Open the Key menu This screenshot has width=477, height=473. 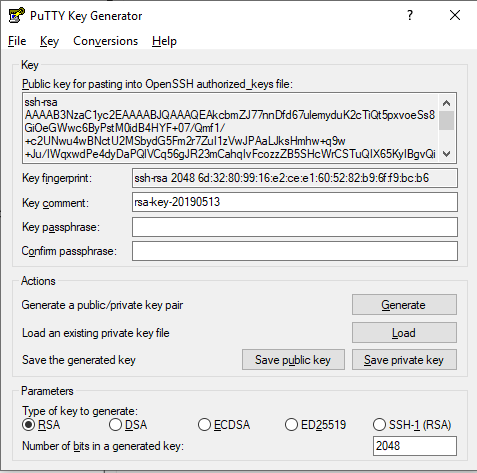(49, 41)
